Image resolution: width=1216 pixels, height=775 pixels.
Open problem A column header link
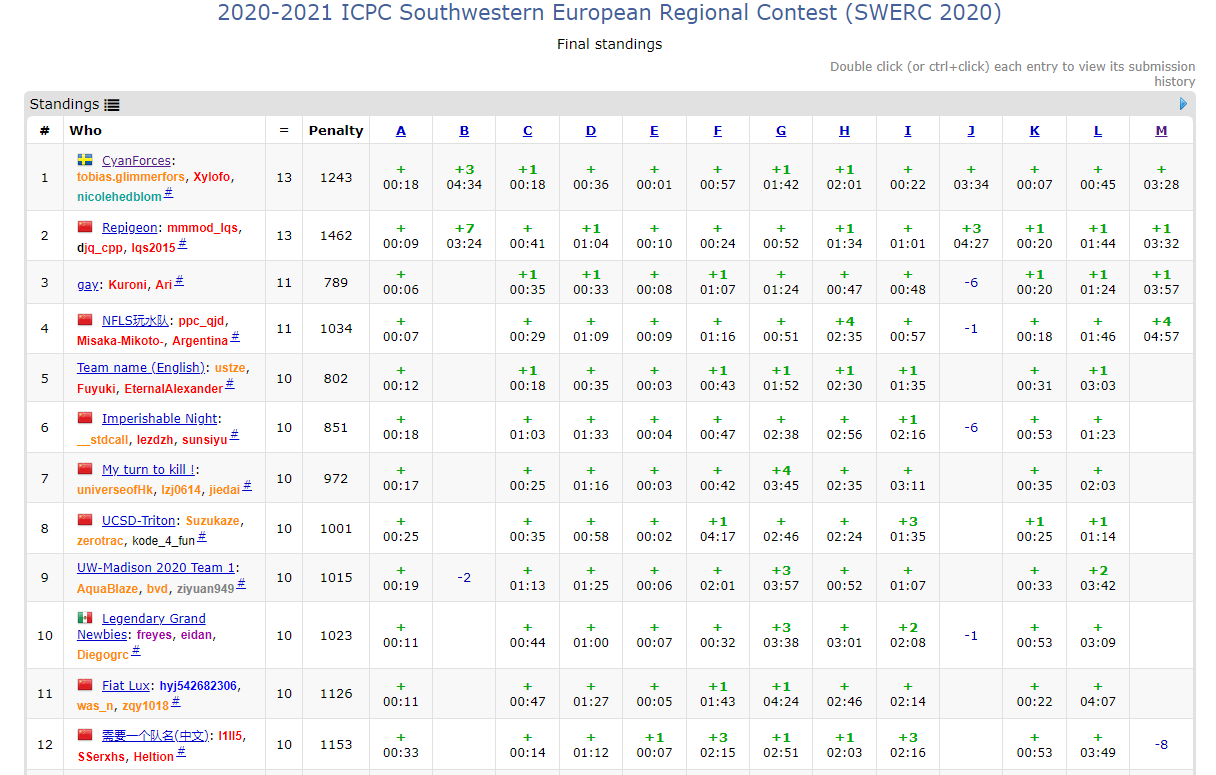tap(401, 131)
